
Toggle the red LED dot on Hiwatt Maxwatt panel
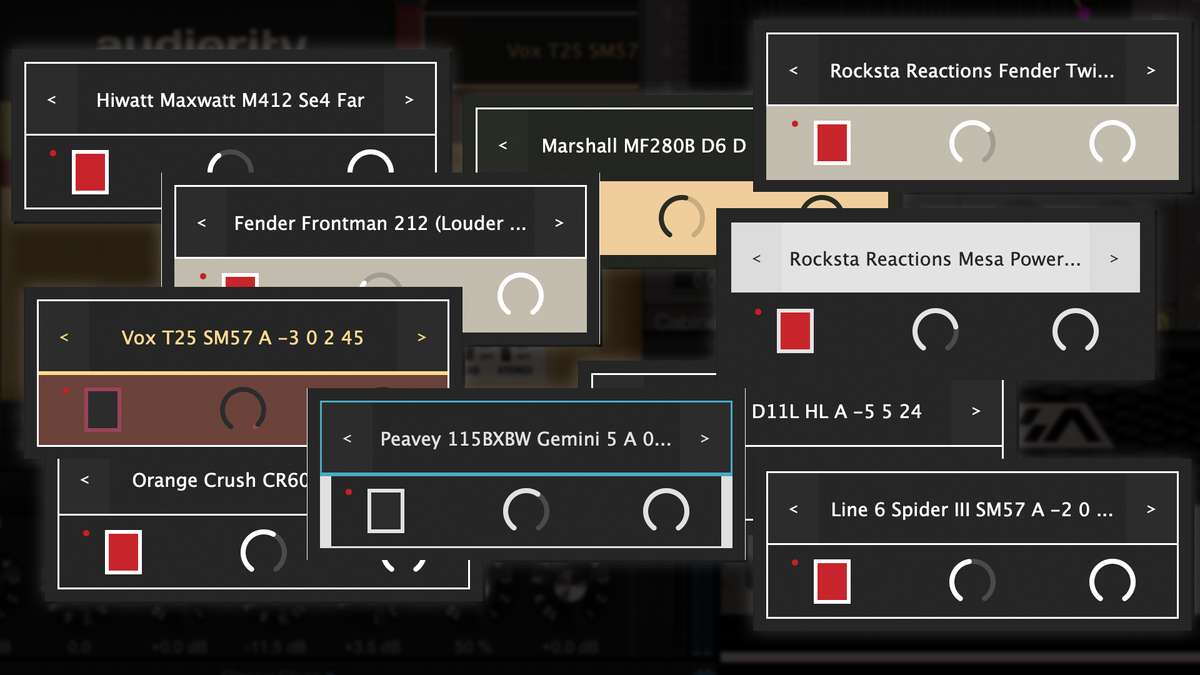55,152
